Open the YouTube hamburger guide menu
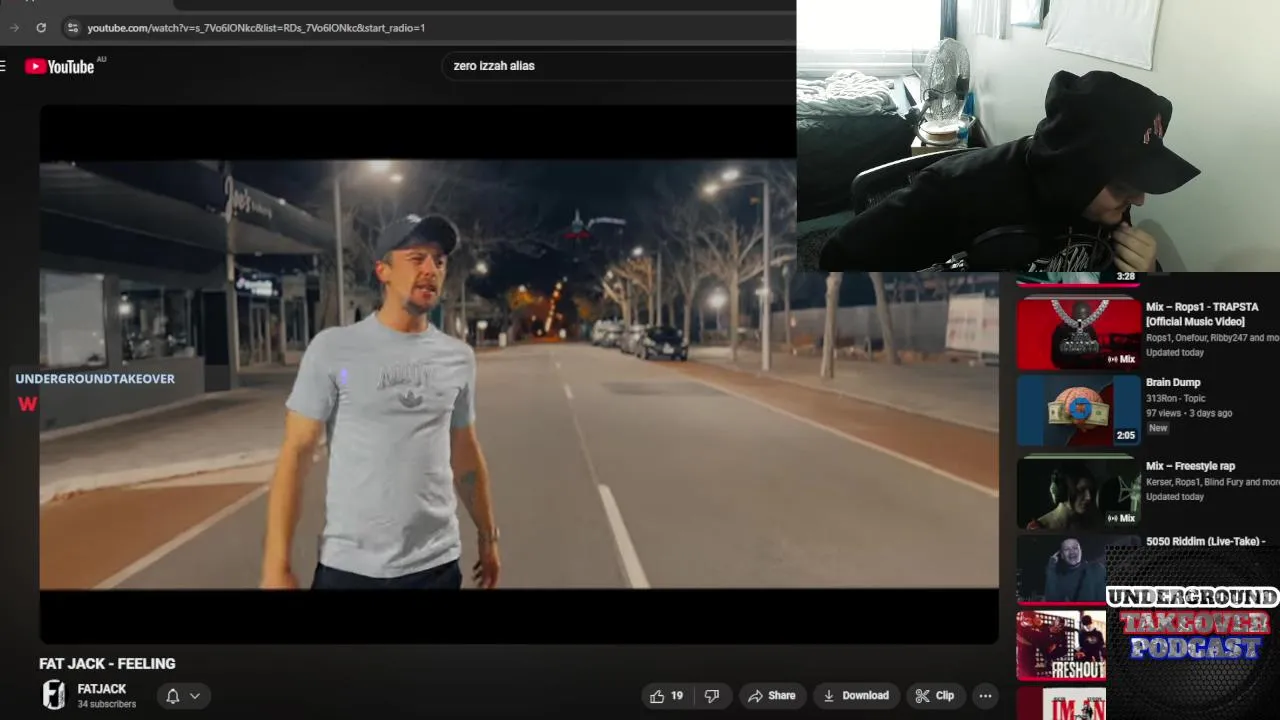This screenshot has height=720, width=1280. [x=3, y=66]
